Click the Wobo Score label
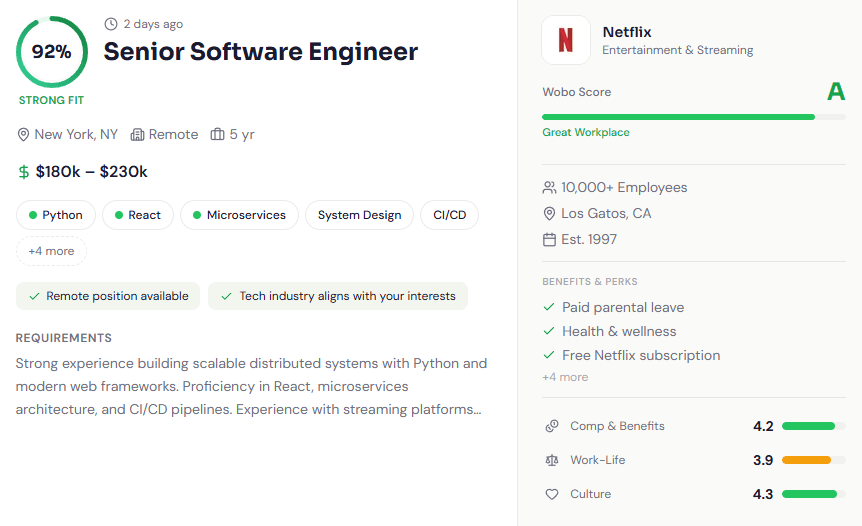Screen dimensions: 862x526 click(x=577, y=92)
